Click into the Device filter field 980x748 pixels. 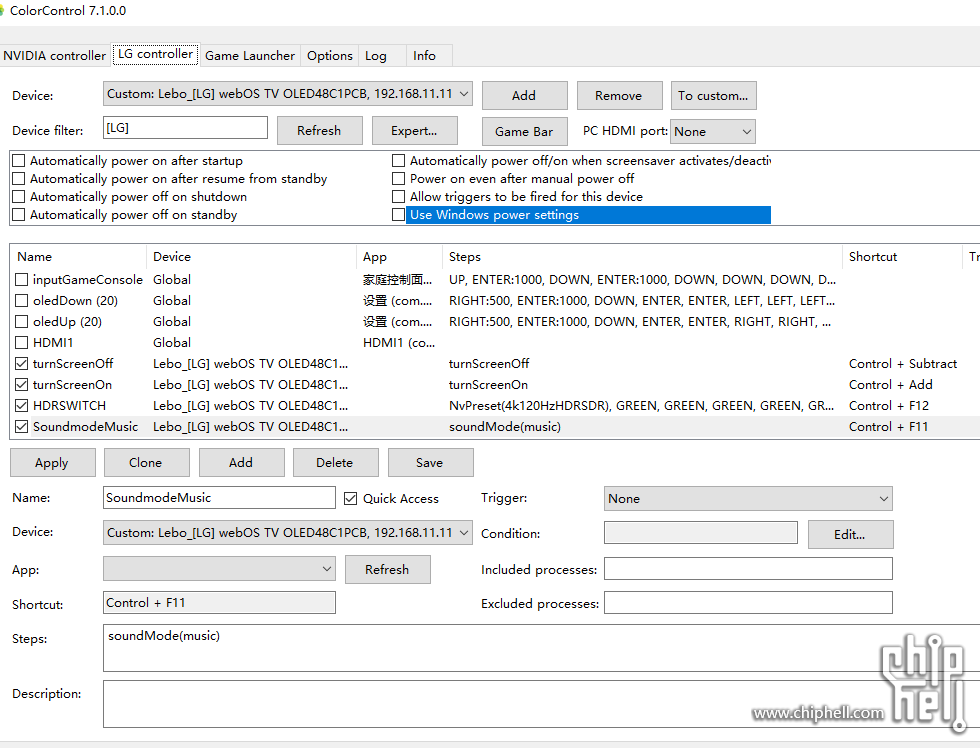coord(185,128)
